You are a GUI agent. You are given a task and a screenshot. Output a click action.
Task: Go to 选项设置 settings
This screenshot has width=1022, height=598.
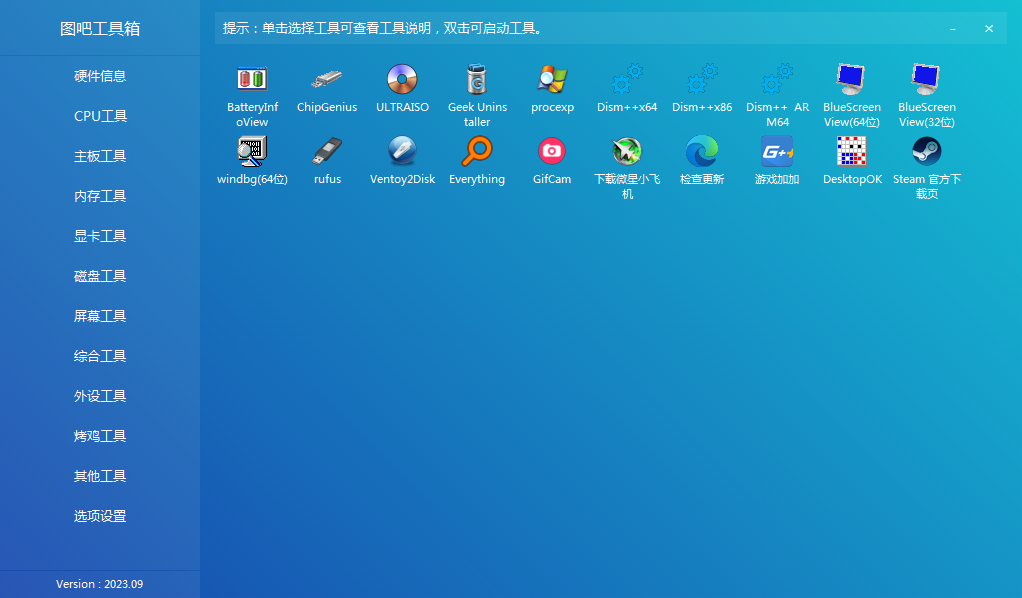100,515
